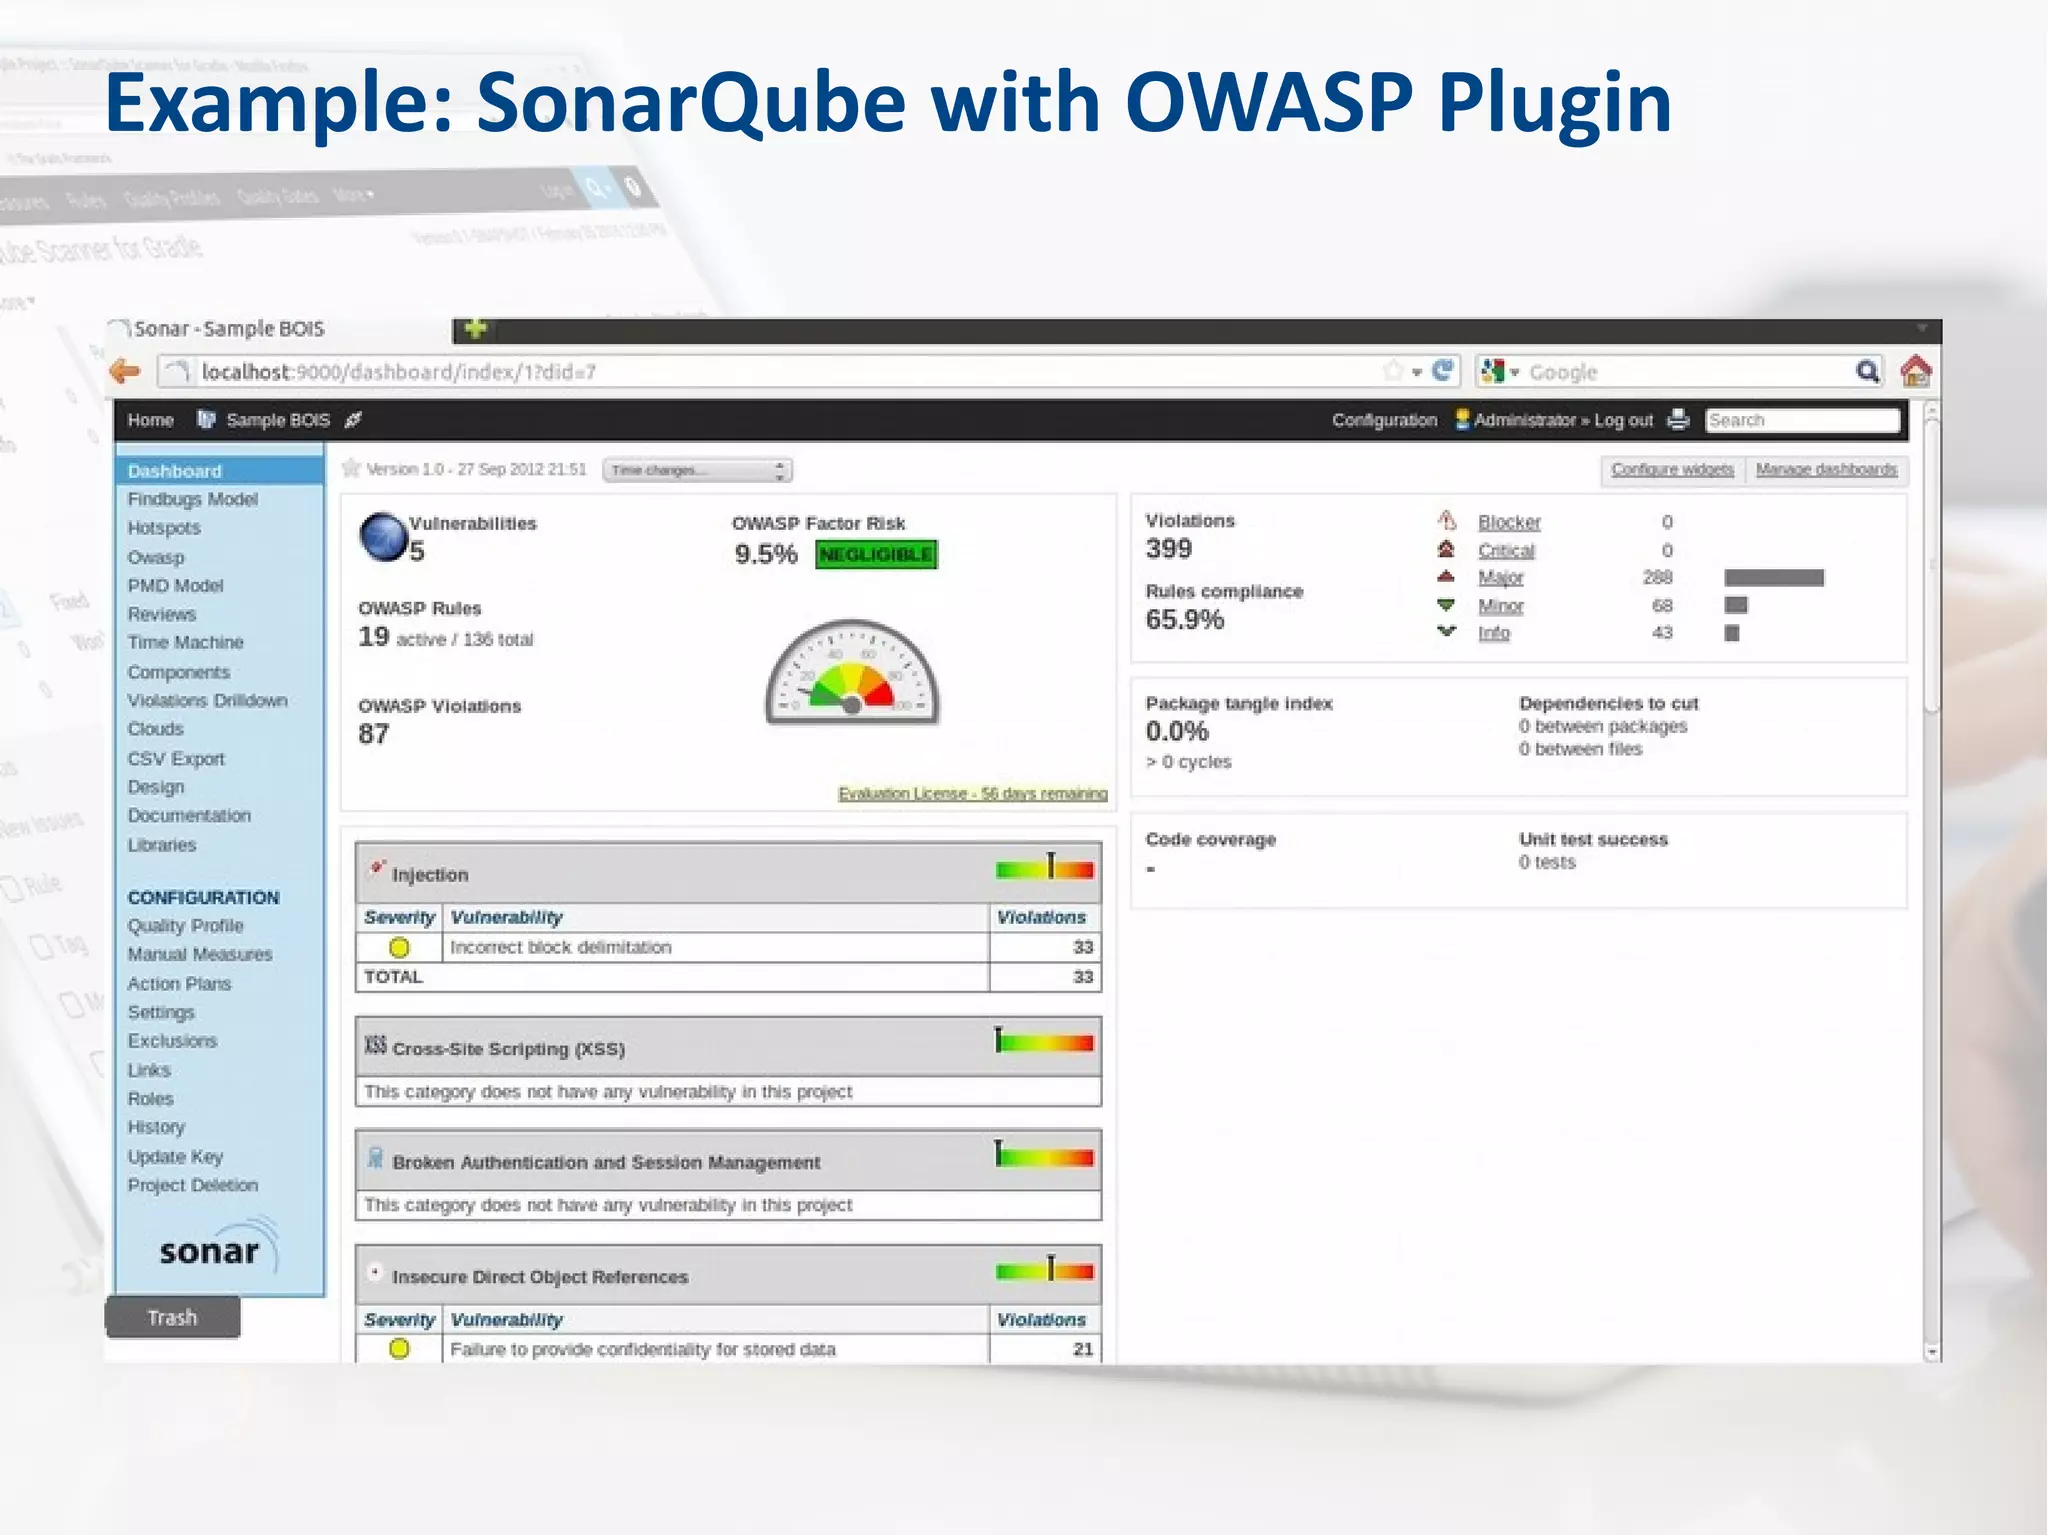Click the Google search magnifier icon

click(x=1866, y=372)
